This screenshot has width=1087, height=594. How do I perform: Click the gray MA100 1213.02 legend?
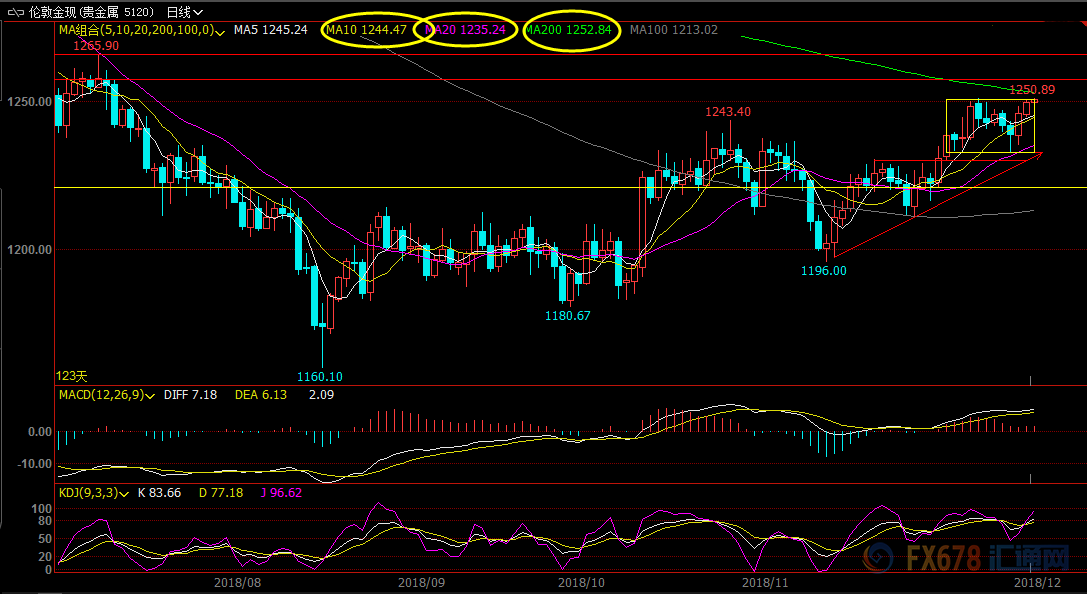pyautogui.click(x=674, y=30)
